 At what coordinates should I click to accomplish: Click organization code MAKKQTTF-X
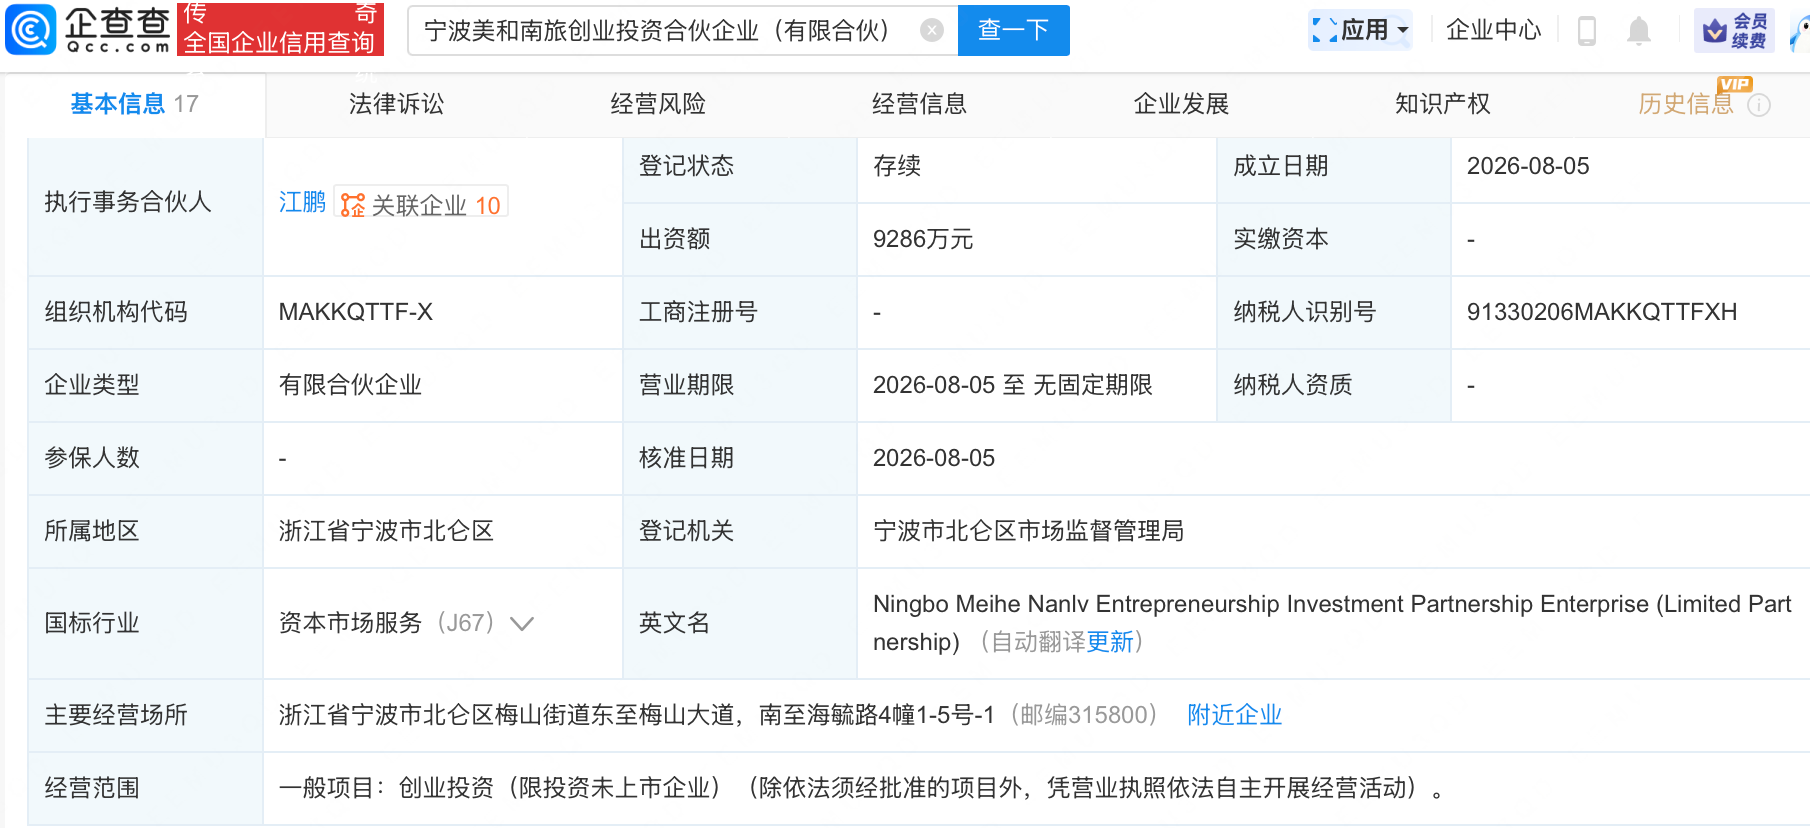(x=356, y=312)
